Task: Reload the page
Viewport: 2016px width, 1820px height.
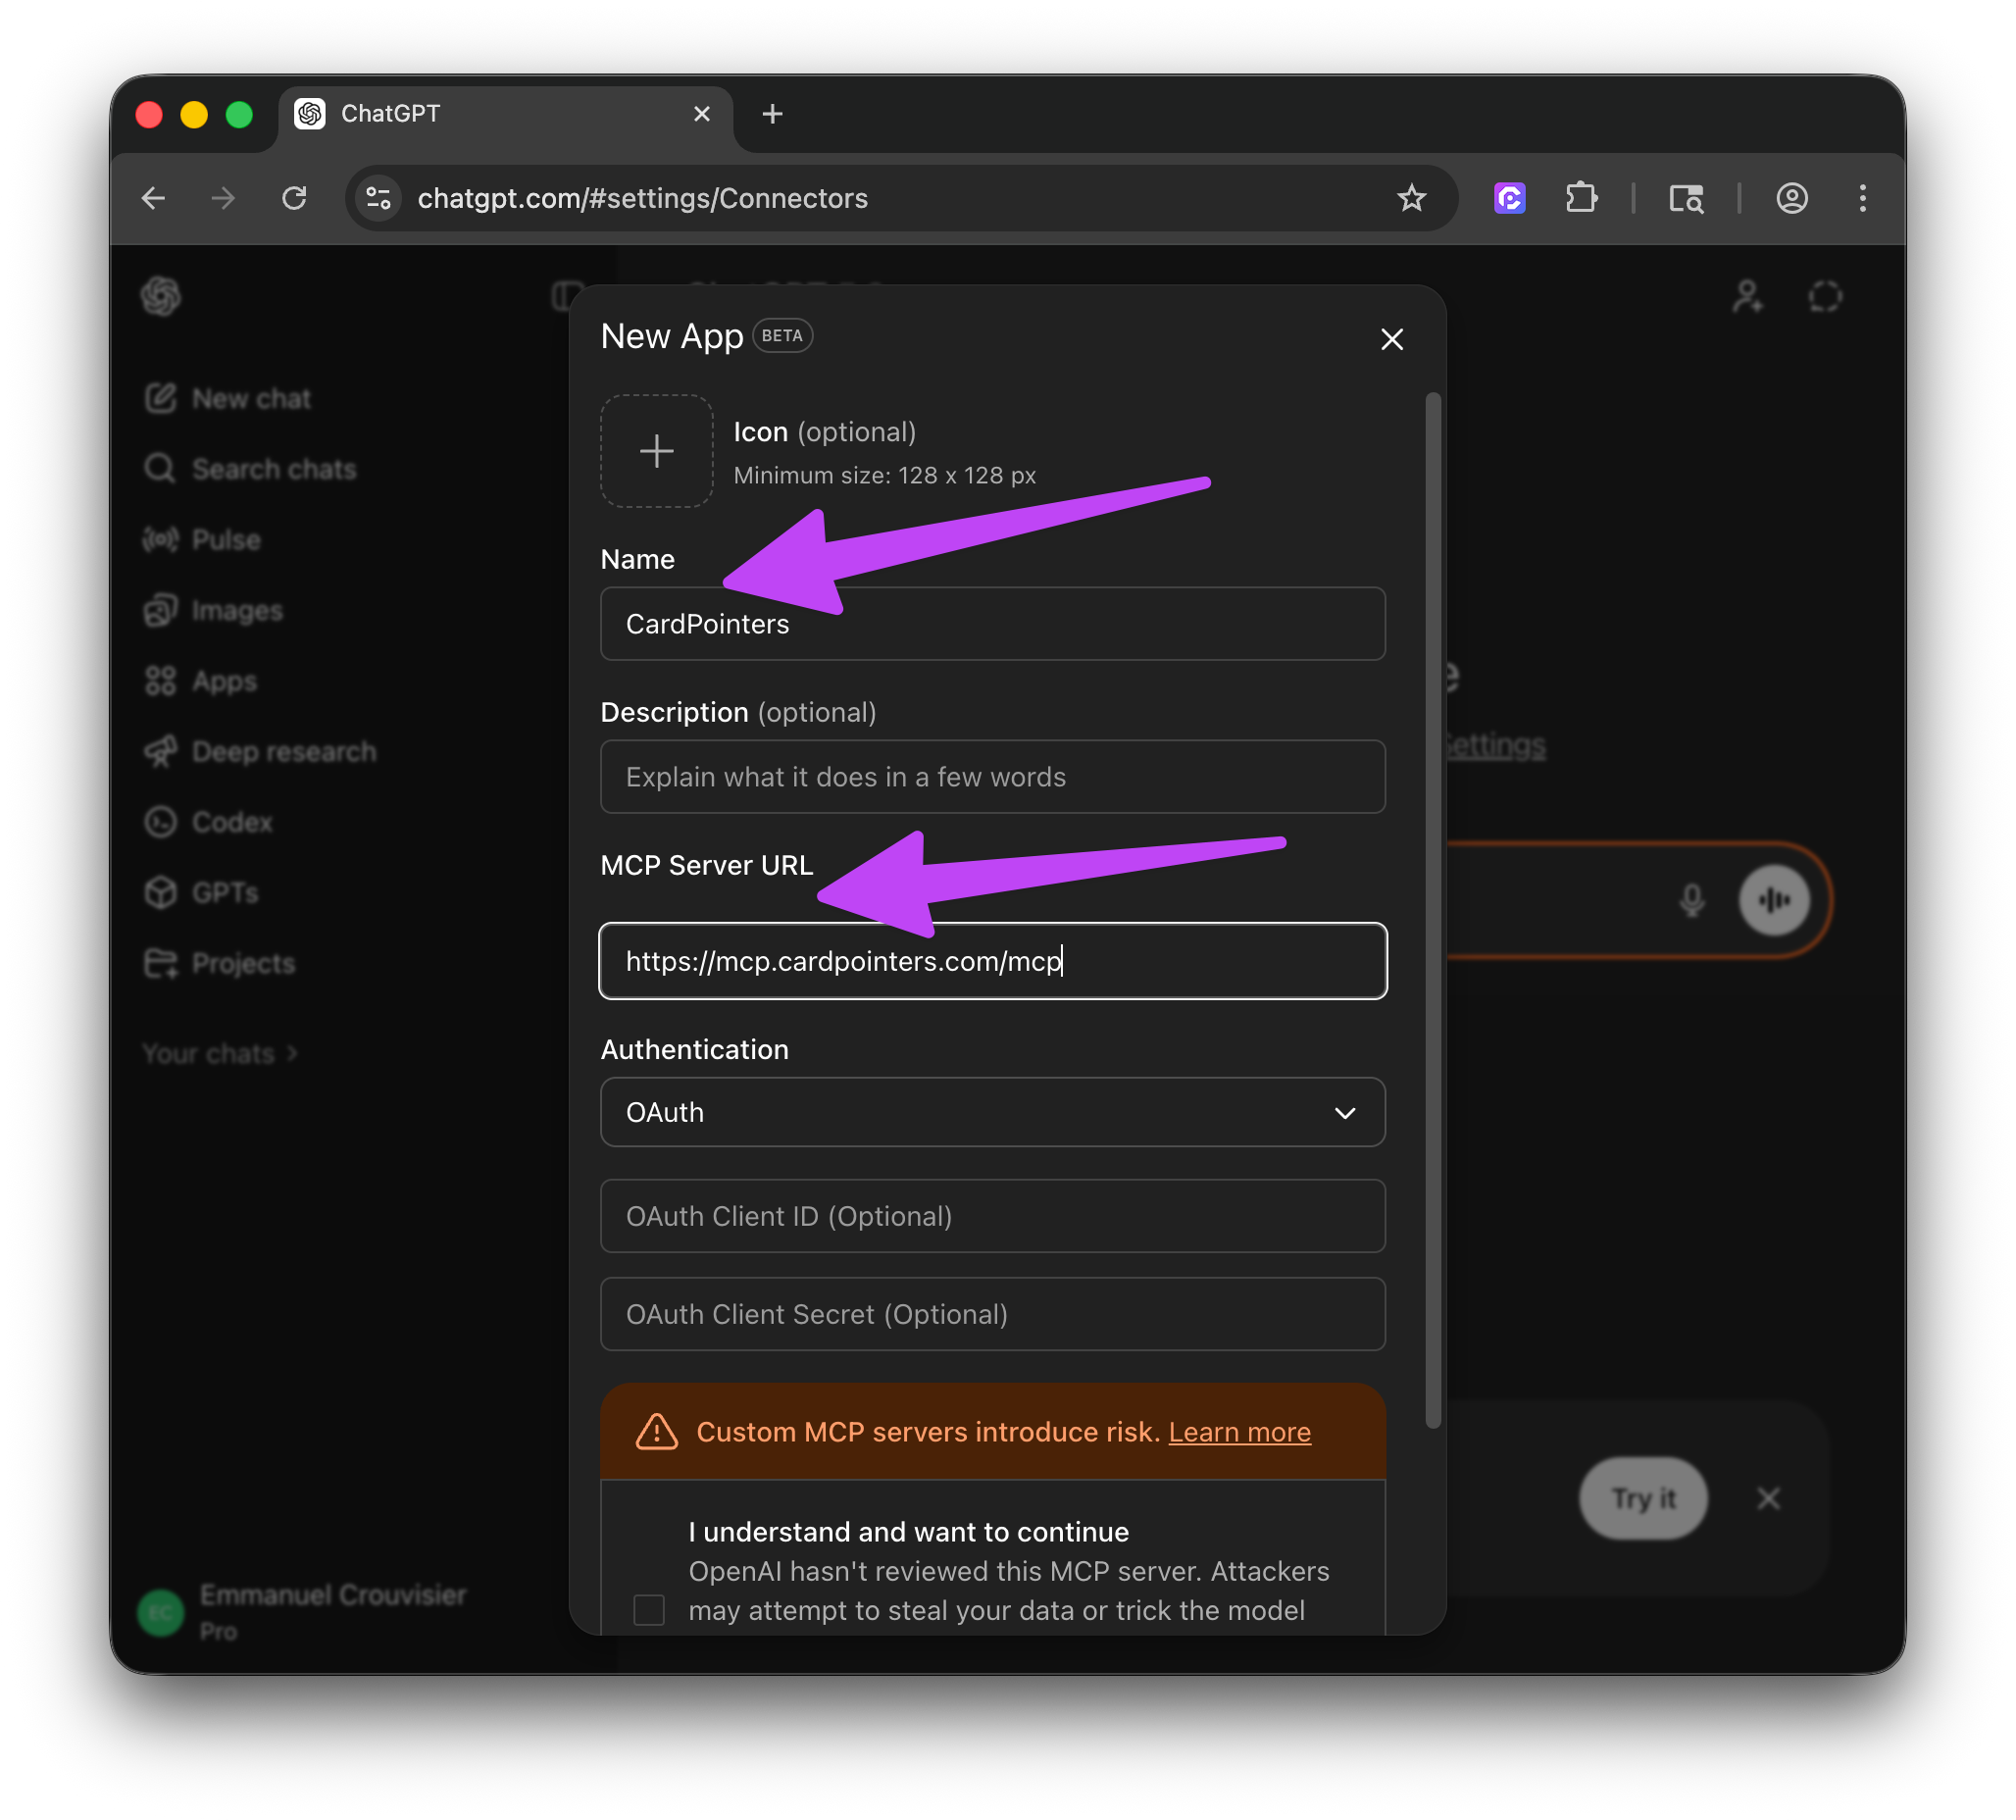Action: coord(294,198)
